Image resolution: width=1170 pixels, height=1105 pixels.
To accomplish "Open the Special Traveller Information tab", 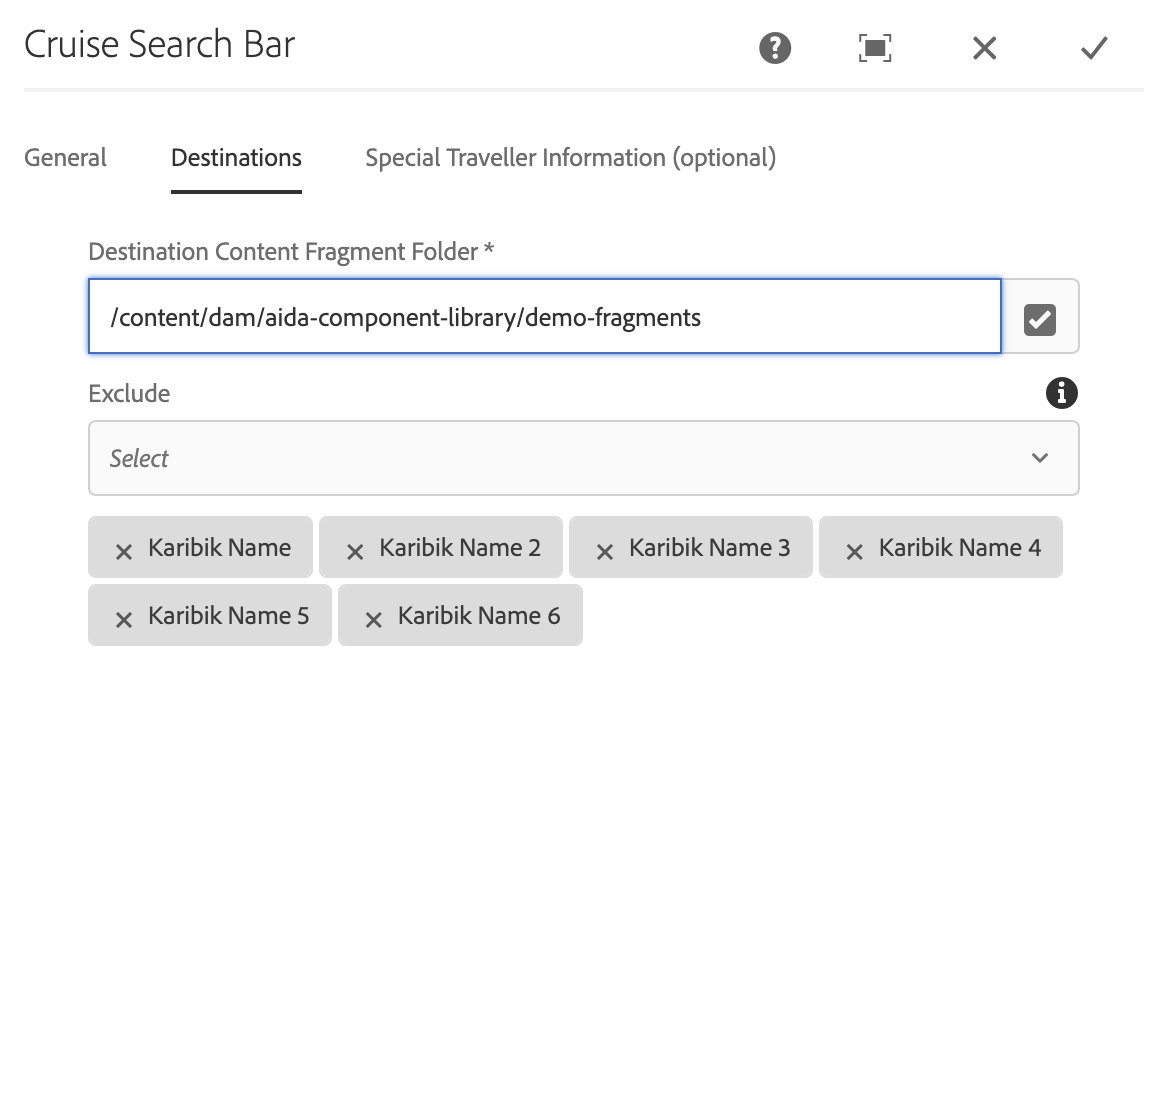I will pyautogui.click(x=570, y=157).
